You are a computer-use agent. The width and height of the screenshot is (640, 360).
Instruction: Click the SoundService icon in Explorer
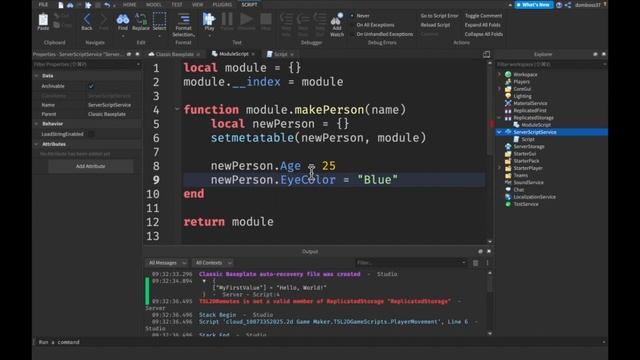(508, 182)
